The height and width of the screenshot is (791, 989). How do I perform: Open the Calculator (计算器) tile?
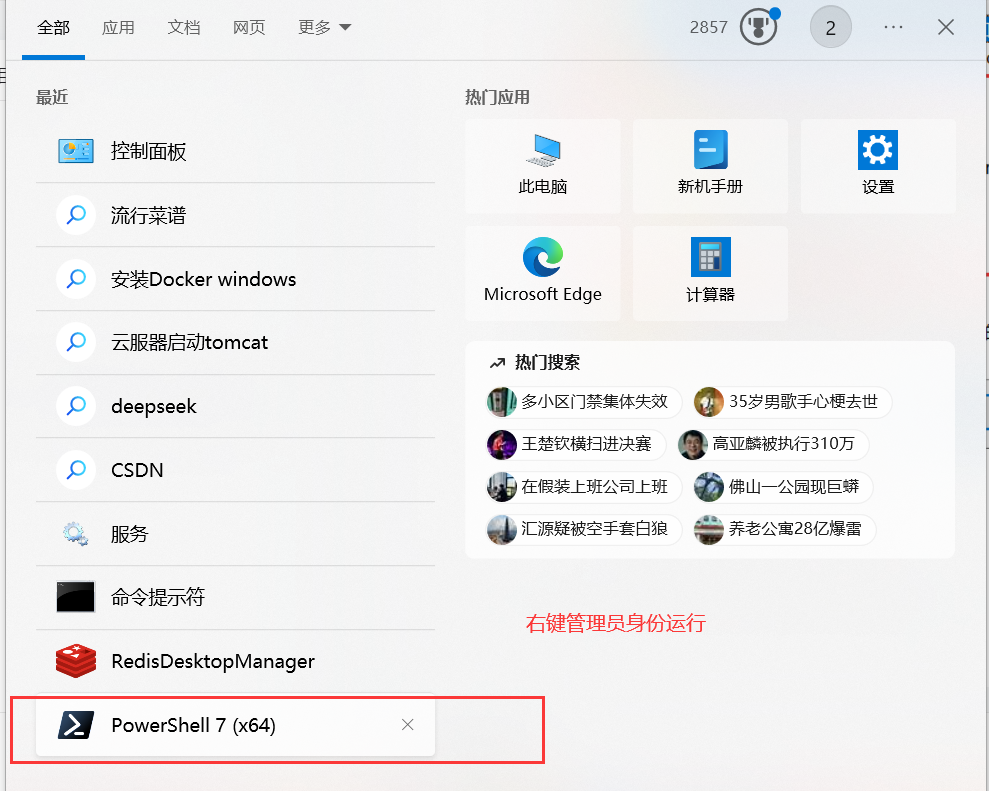point(710,273)
